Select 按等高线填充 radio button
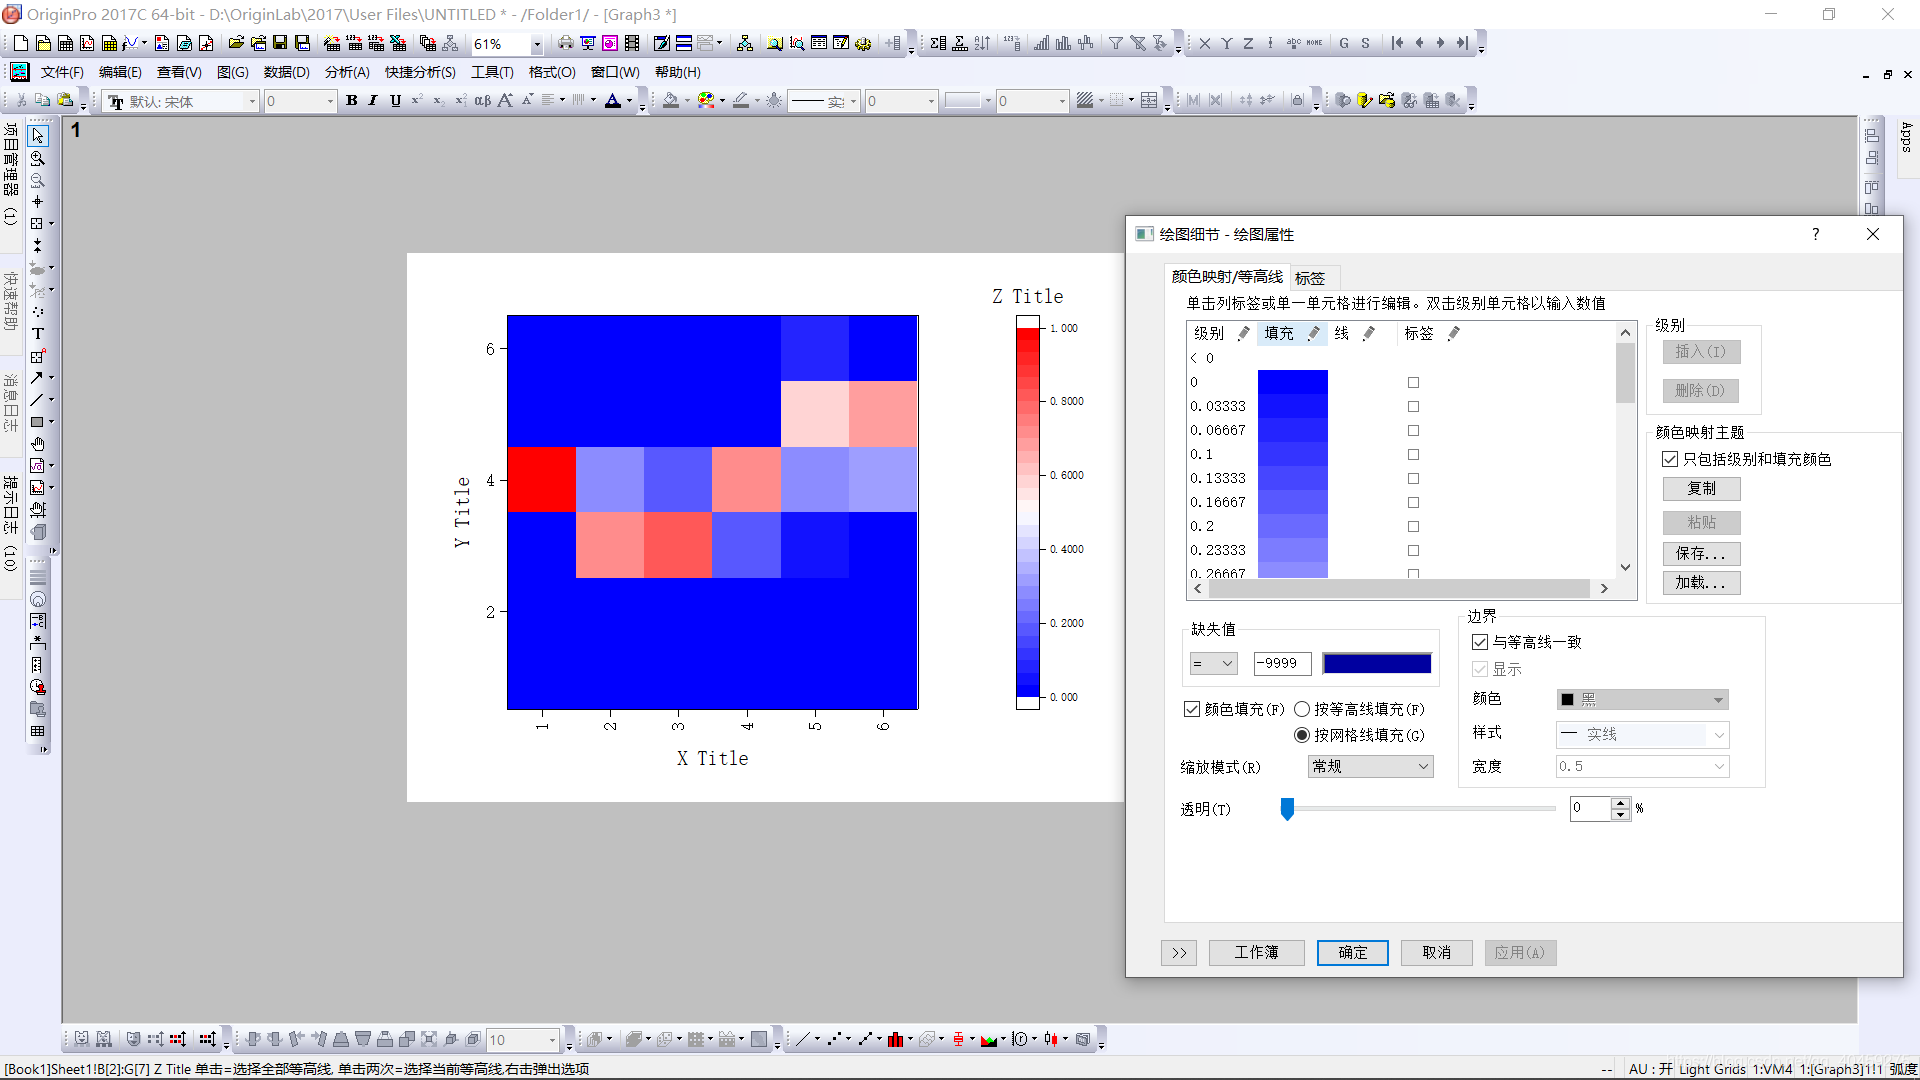The height and width of the screenshot is (1080, 1920). tap(1302, 709)
